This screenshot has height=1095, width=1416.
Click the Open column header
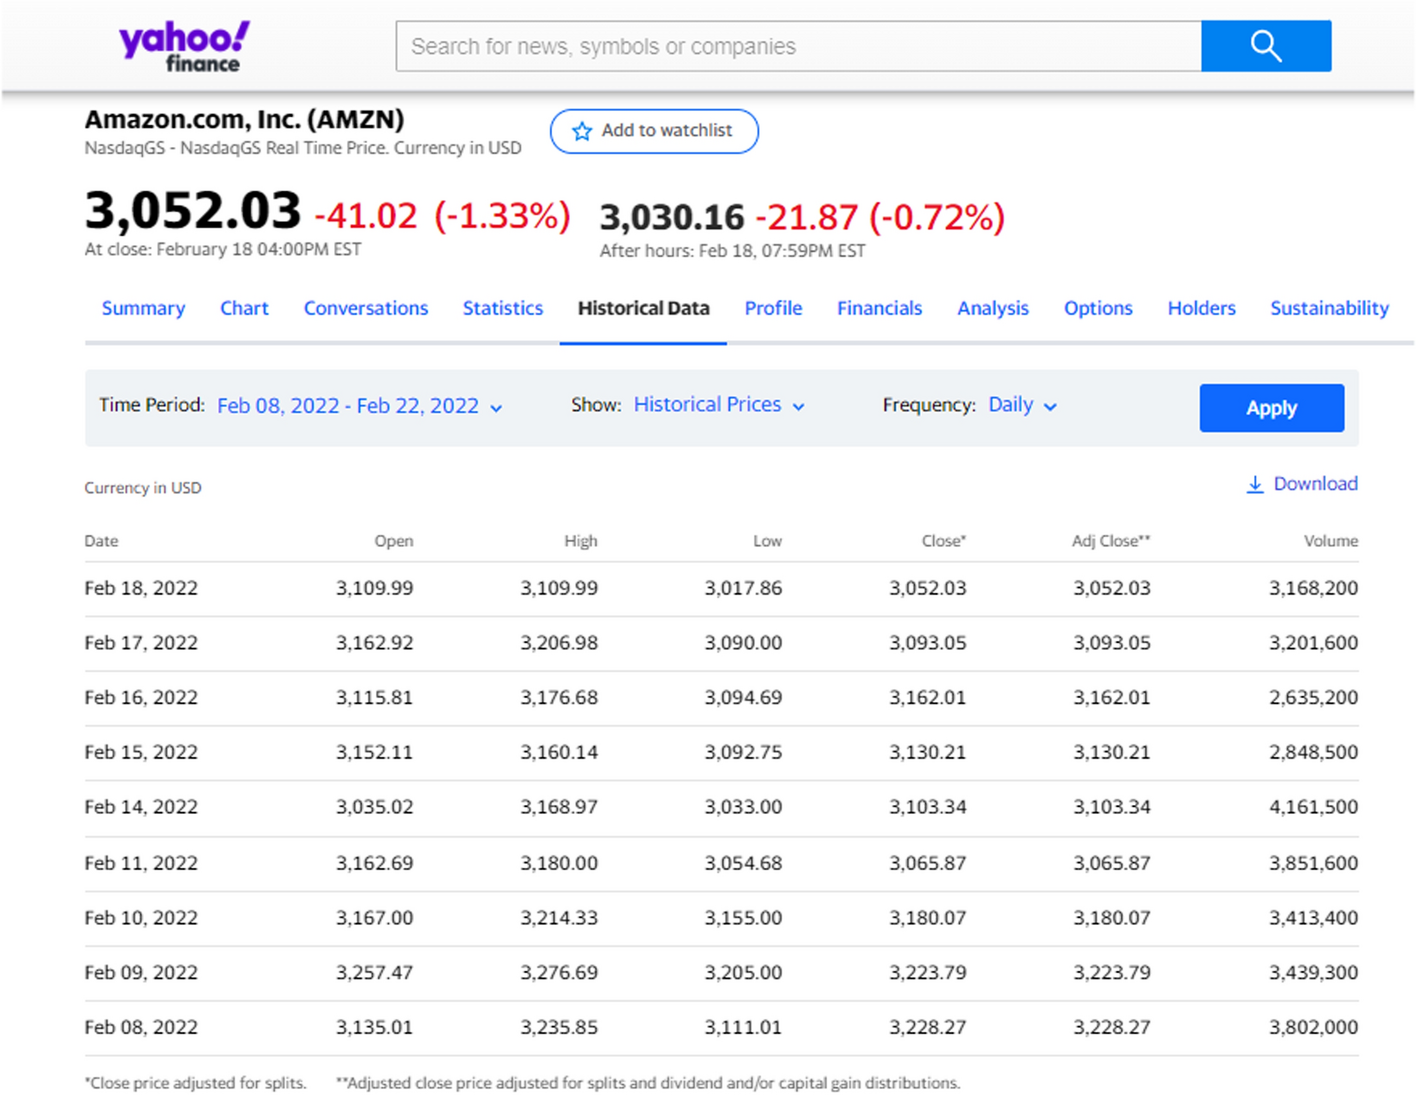click(393, 541)
